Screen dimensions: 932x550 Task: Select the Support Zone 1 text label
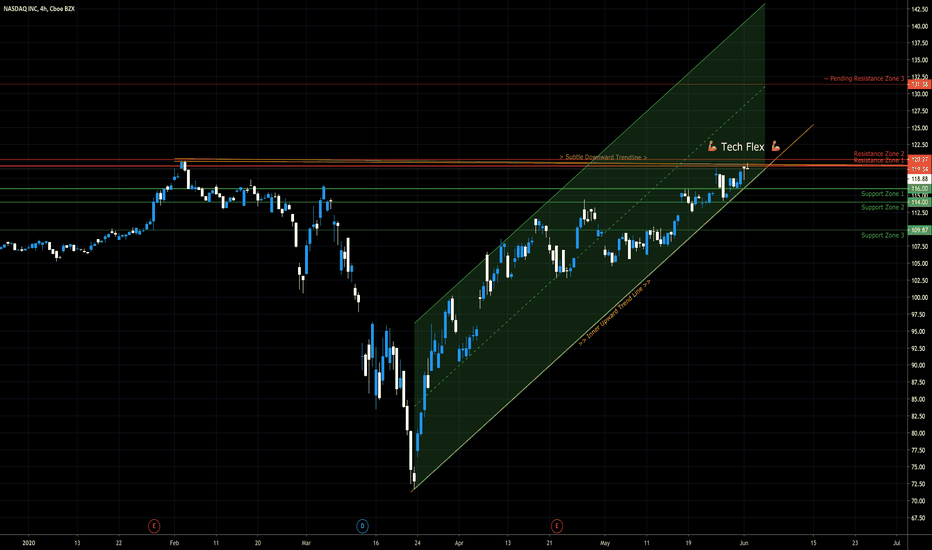tap(883, 194)
